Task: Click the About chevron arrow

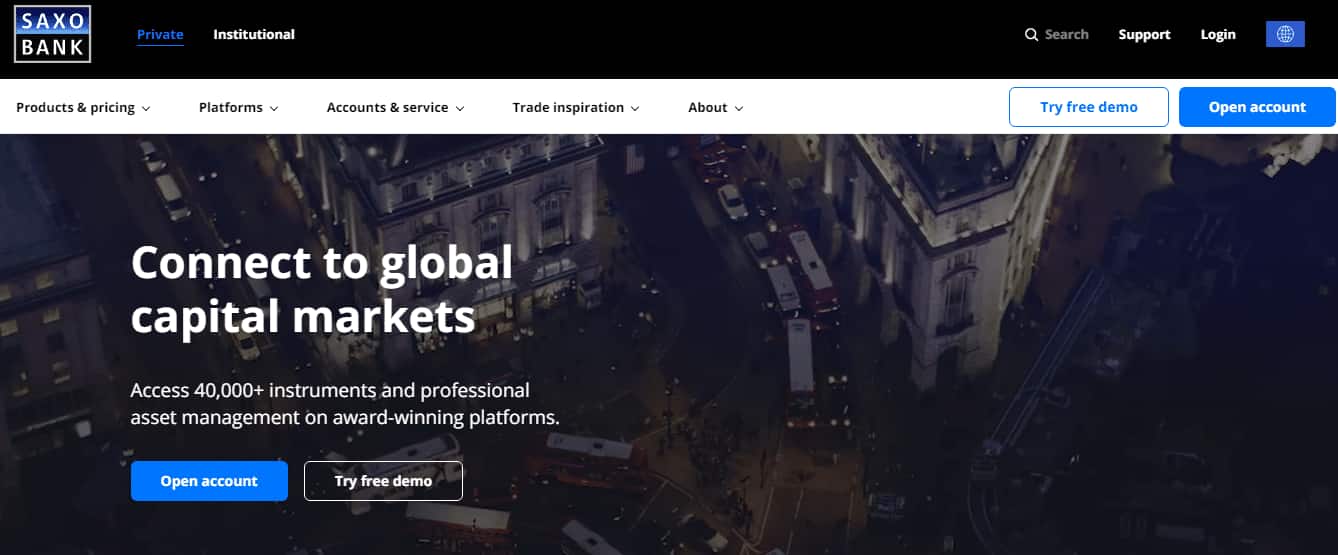Action: click(739, 108)
